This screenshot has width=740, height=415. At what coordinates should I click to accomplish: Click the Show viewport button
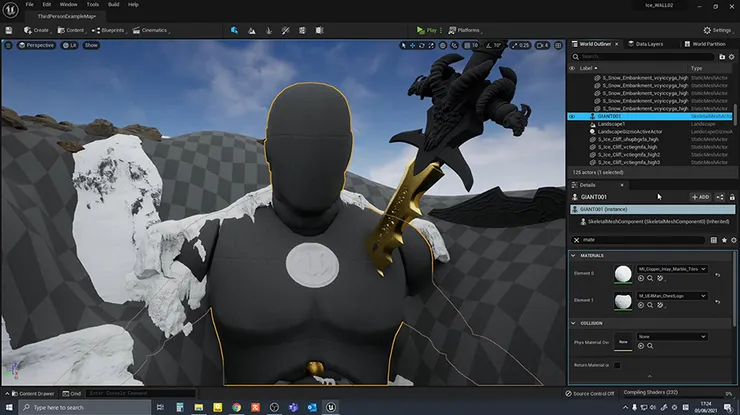point(91,45)
